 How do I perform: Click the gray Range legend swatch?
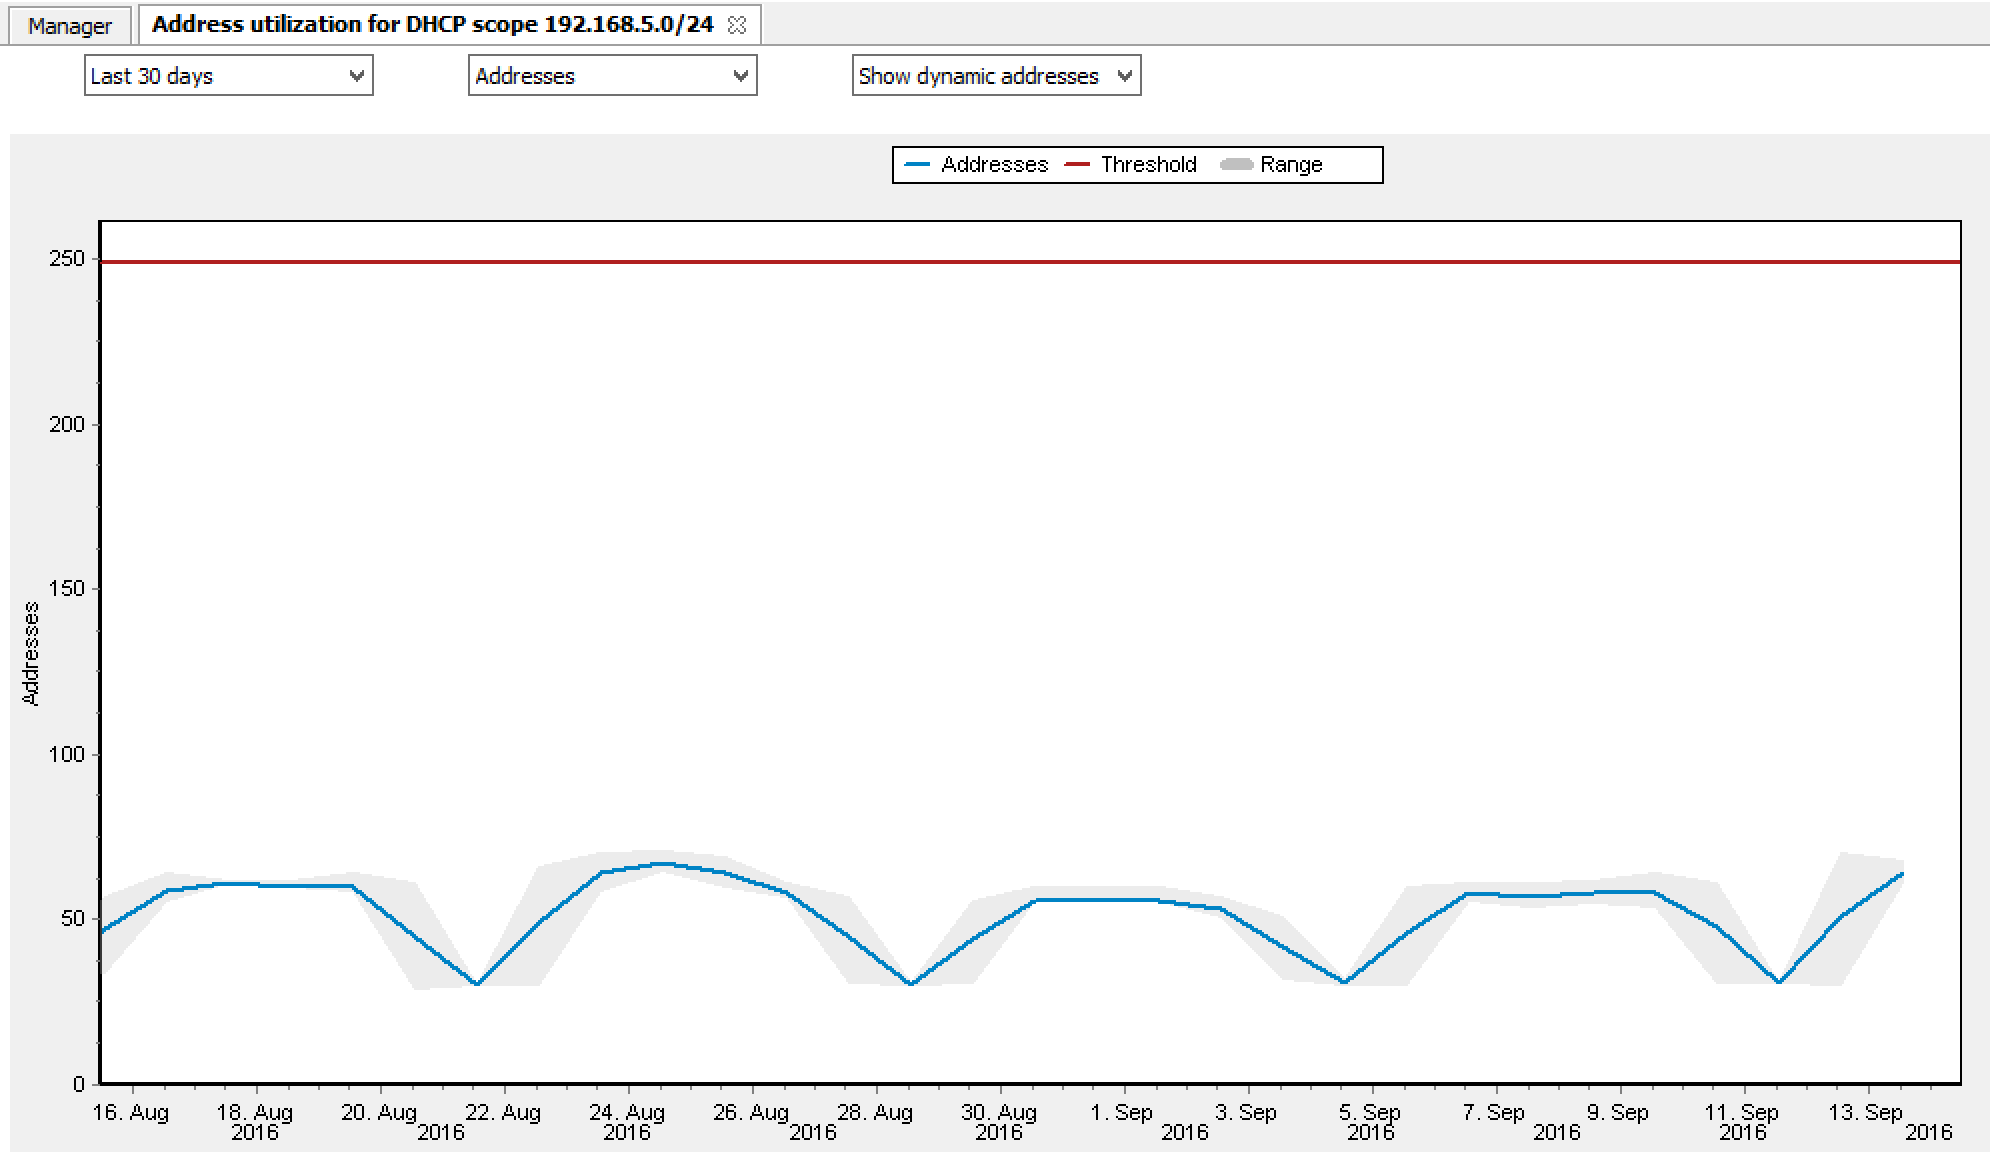click(x=1237, y=165)
